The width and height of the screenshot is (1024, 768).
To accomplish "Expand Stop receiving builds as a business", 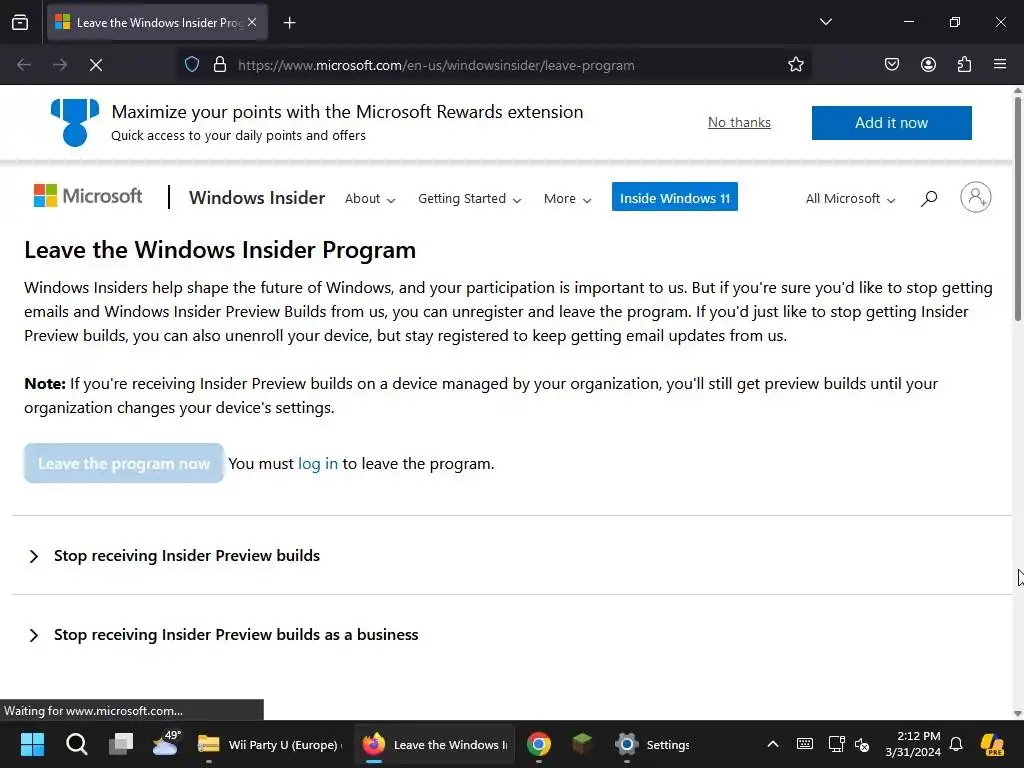I will coord(236,635).
